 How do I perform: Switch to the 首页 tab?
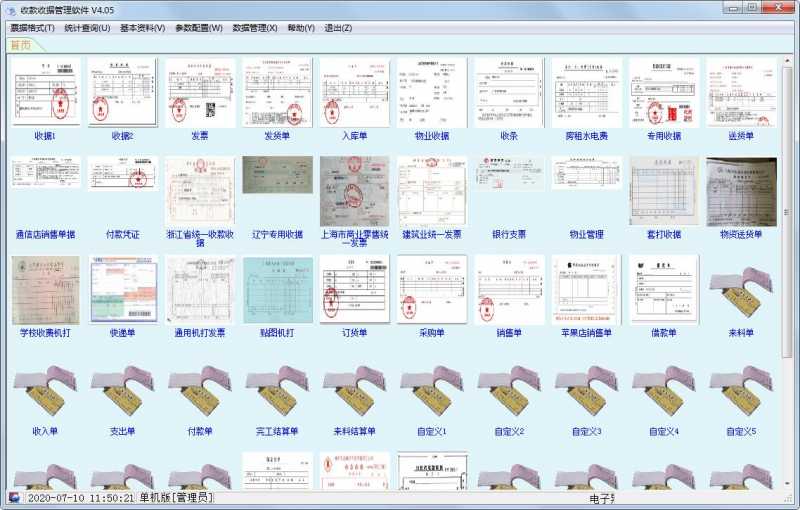click(x=21, y=45)
